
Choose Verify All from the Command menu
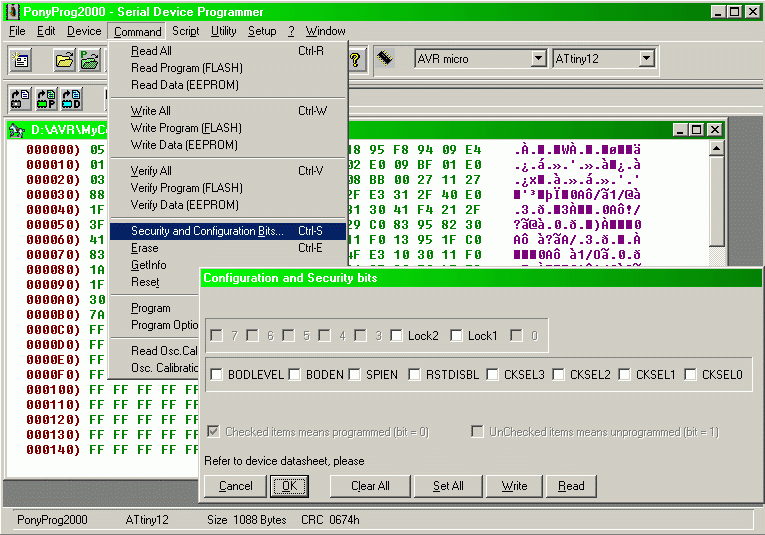[228, 171]
